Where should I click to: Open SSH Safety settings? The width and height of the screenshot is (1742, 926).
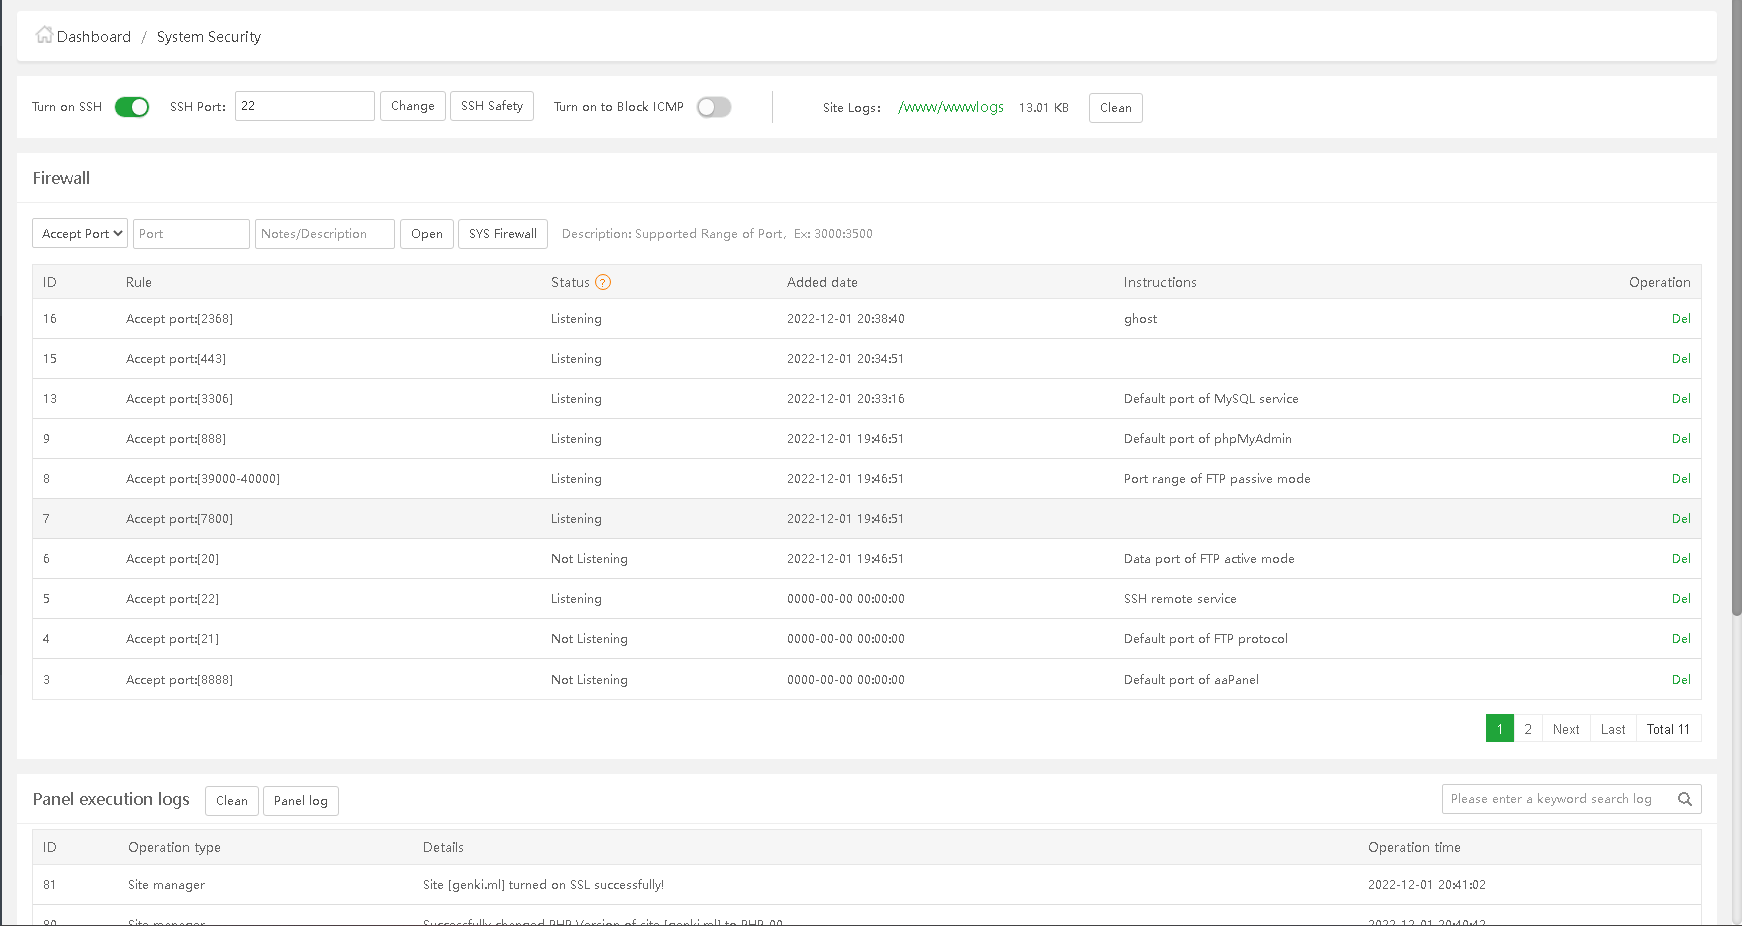click(x=492, y=106)
